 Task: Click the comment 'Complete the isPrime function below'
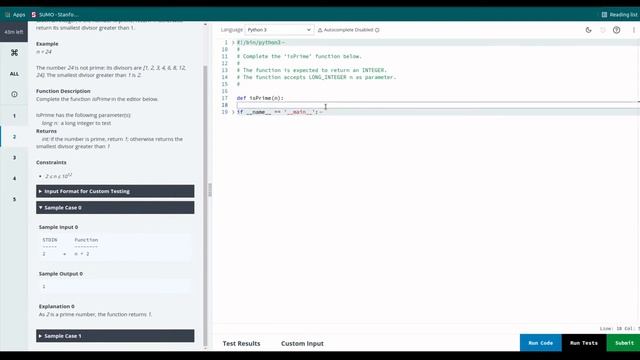[x=299, y=56]
